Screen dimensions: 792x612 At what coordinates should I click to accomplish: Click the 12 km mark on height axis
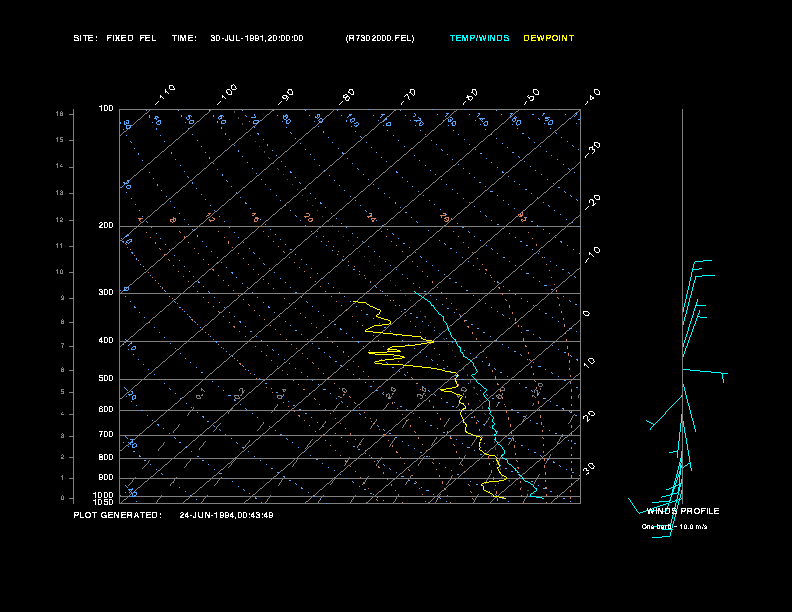click(x=60, y=220)
